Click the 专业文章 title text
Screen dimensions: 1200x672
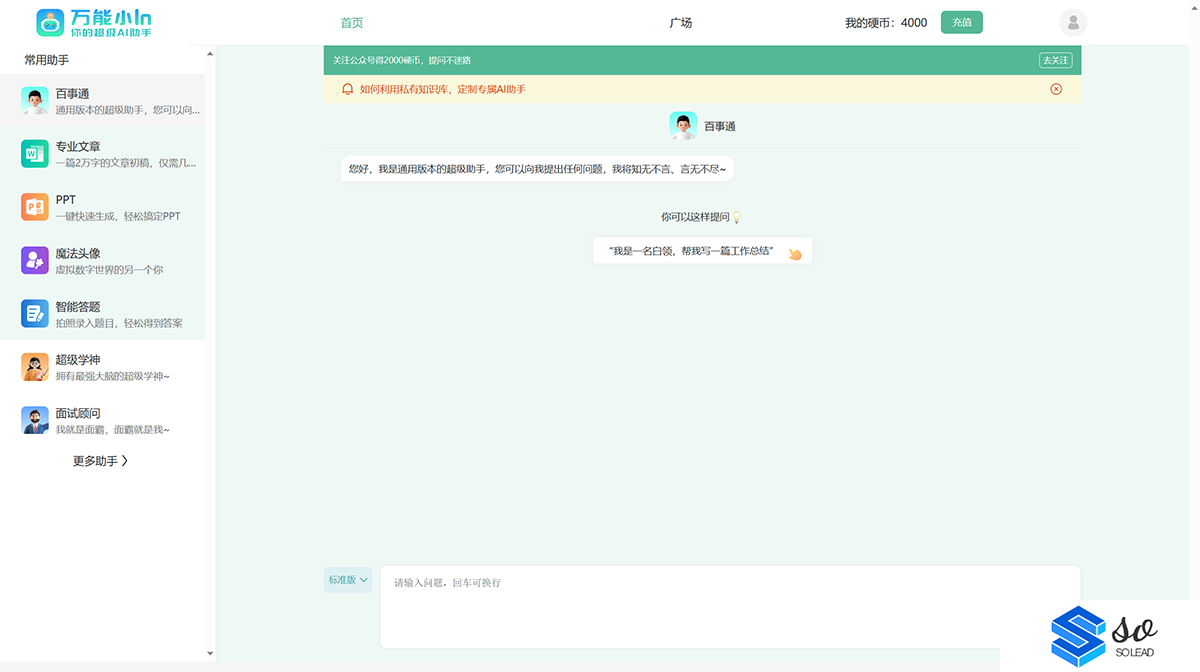pyautogui.click(x=78, y=147)
